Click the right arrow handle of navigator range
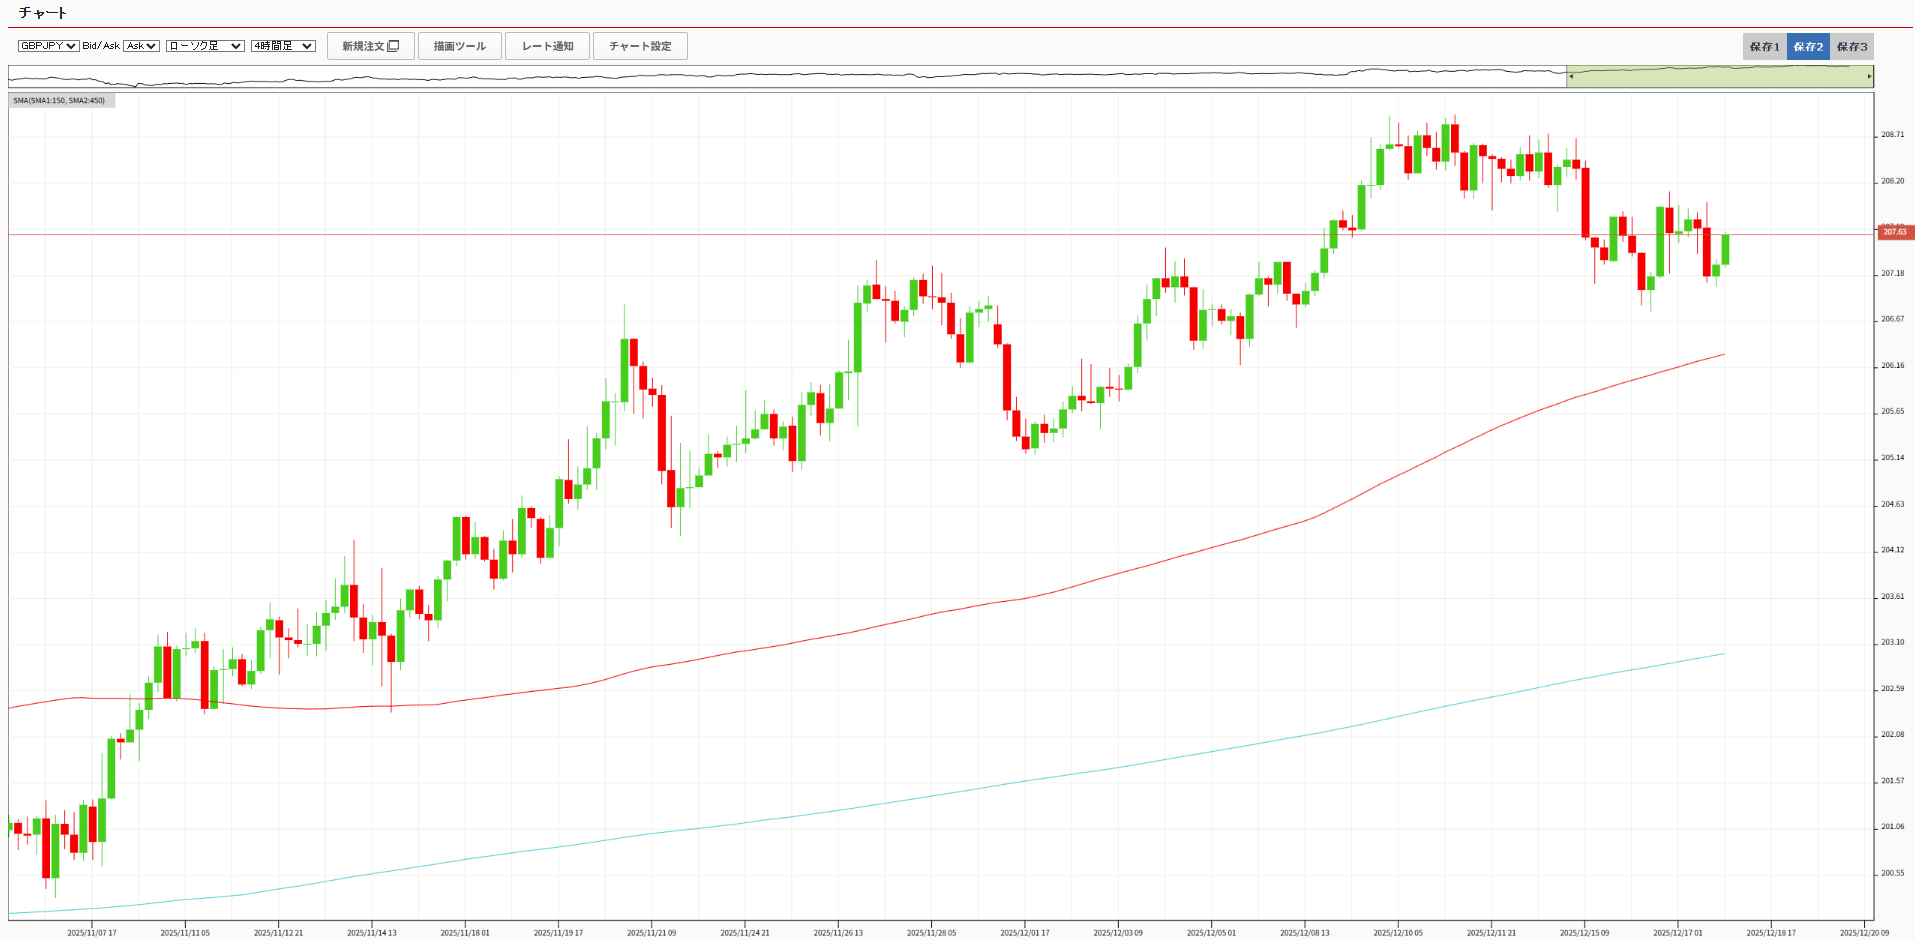The width and height of the screenshot is (1915, 940). click(x=1869, y=76)
